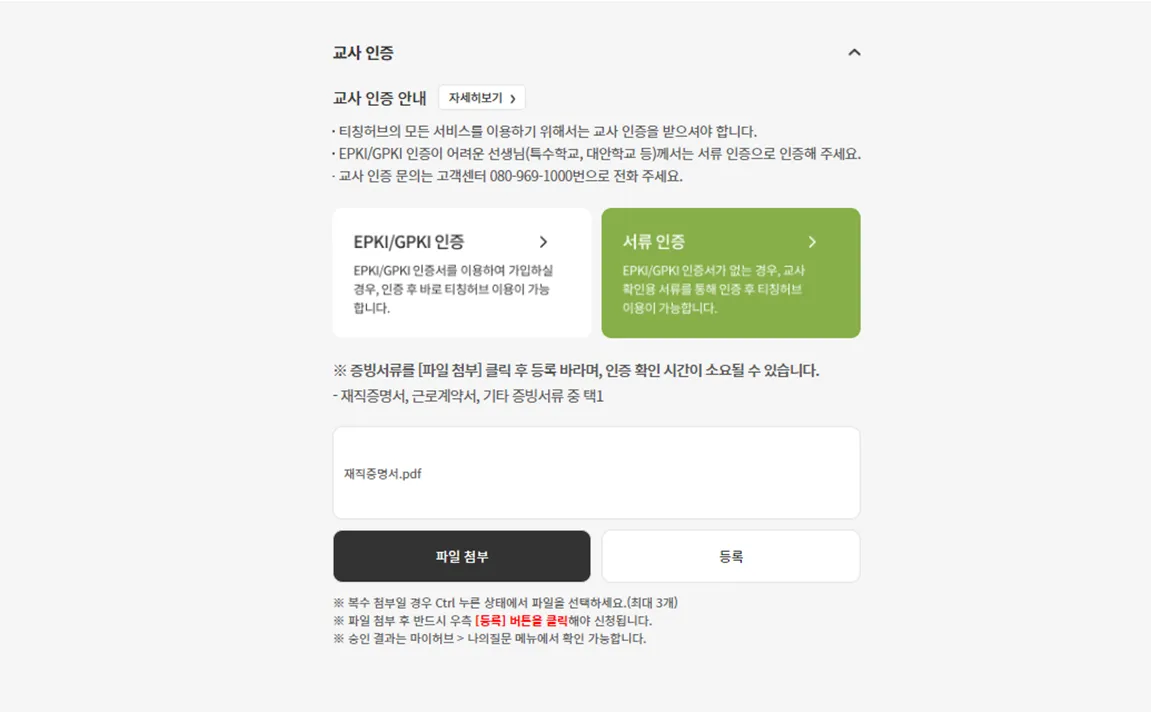Click the attached 재직증명서.pdf file name
The image size is (1151, 712).
tap(382, 473)
